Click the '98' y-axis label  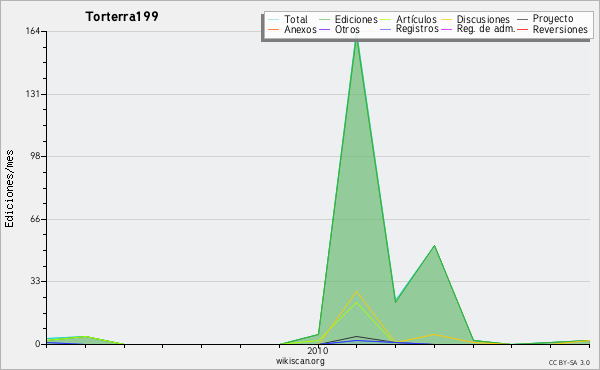click(35, 156)
